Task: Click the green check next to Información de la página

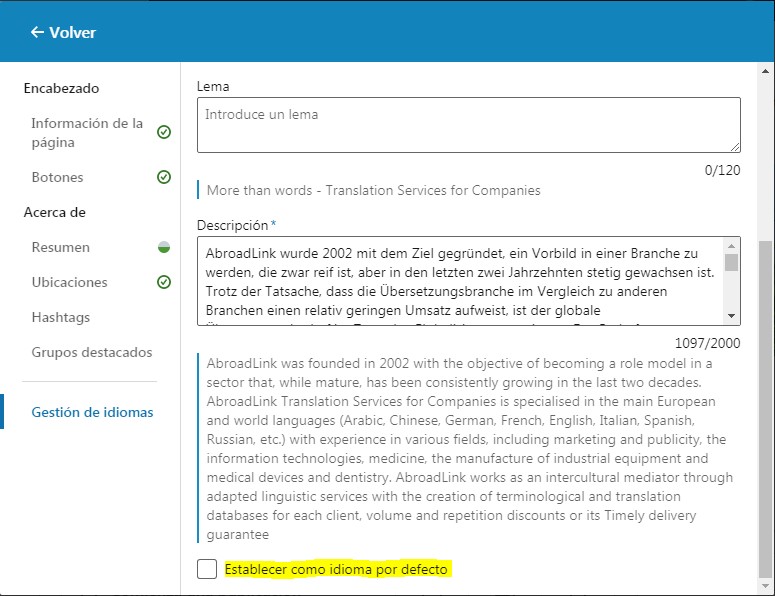Action: 164,132
